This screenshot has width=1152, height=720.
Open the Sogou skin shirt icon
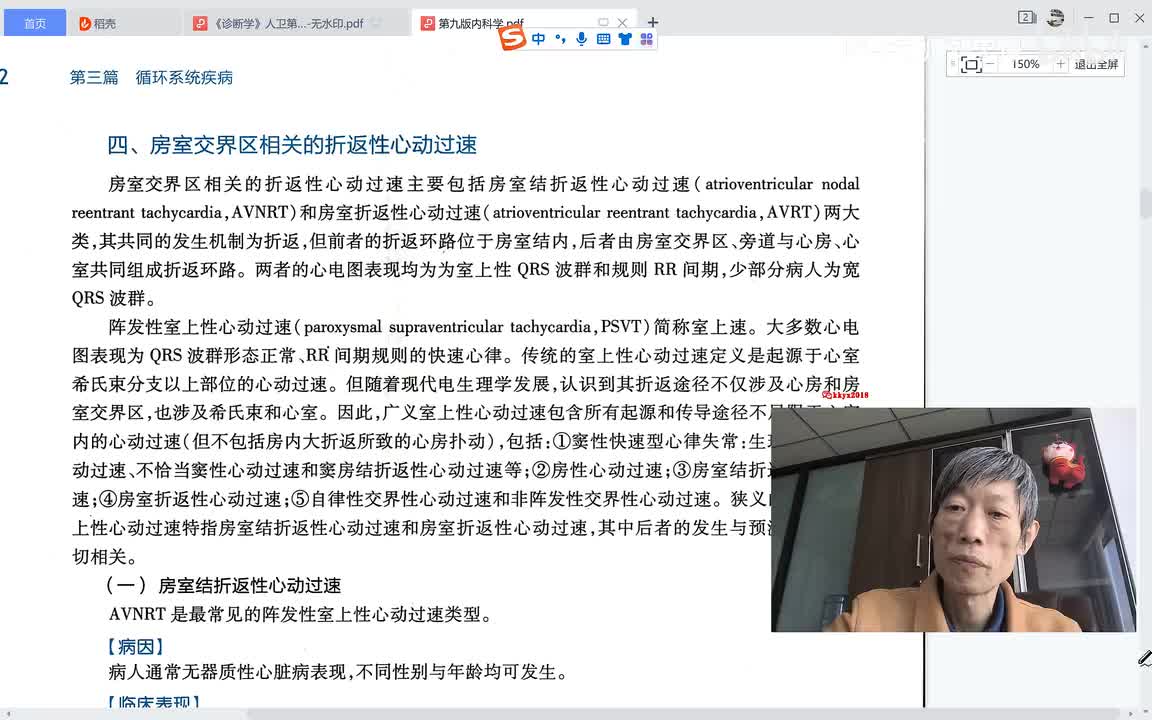[x=625, y=39]
